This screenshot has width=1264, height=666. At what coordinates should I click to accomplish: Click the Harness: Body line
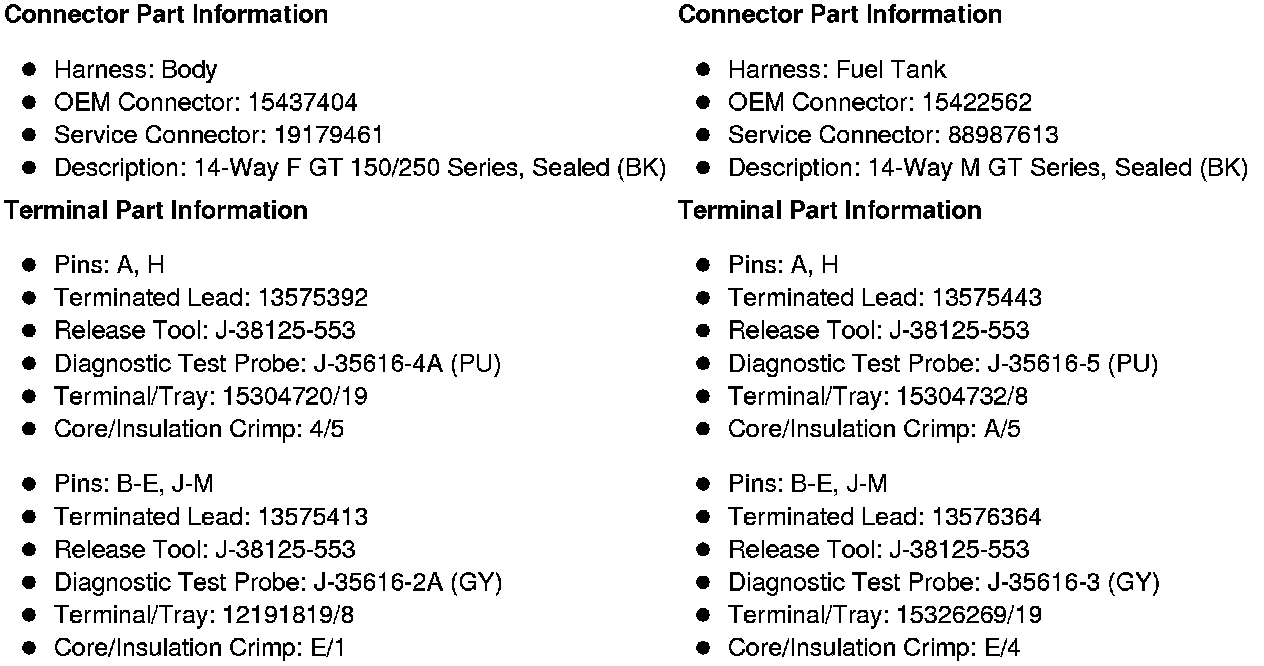click(135, 70)
